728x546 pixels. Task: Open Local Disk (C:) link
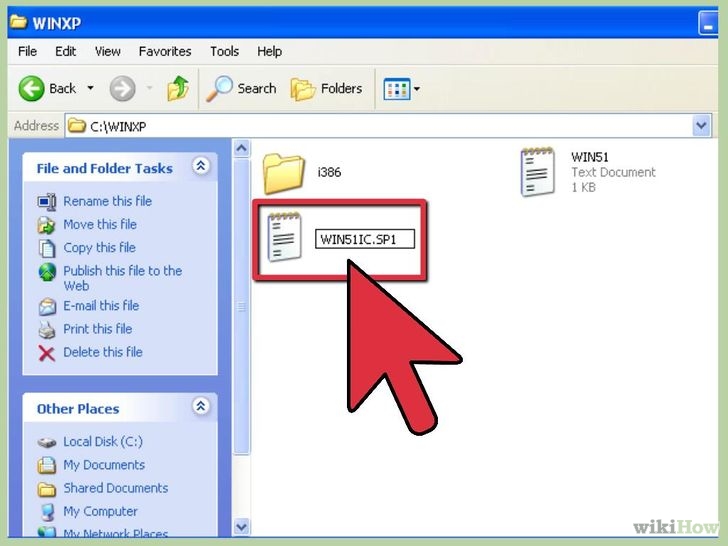[103, 442]
